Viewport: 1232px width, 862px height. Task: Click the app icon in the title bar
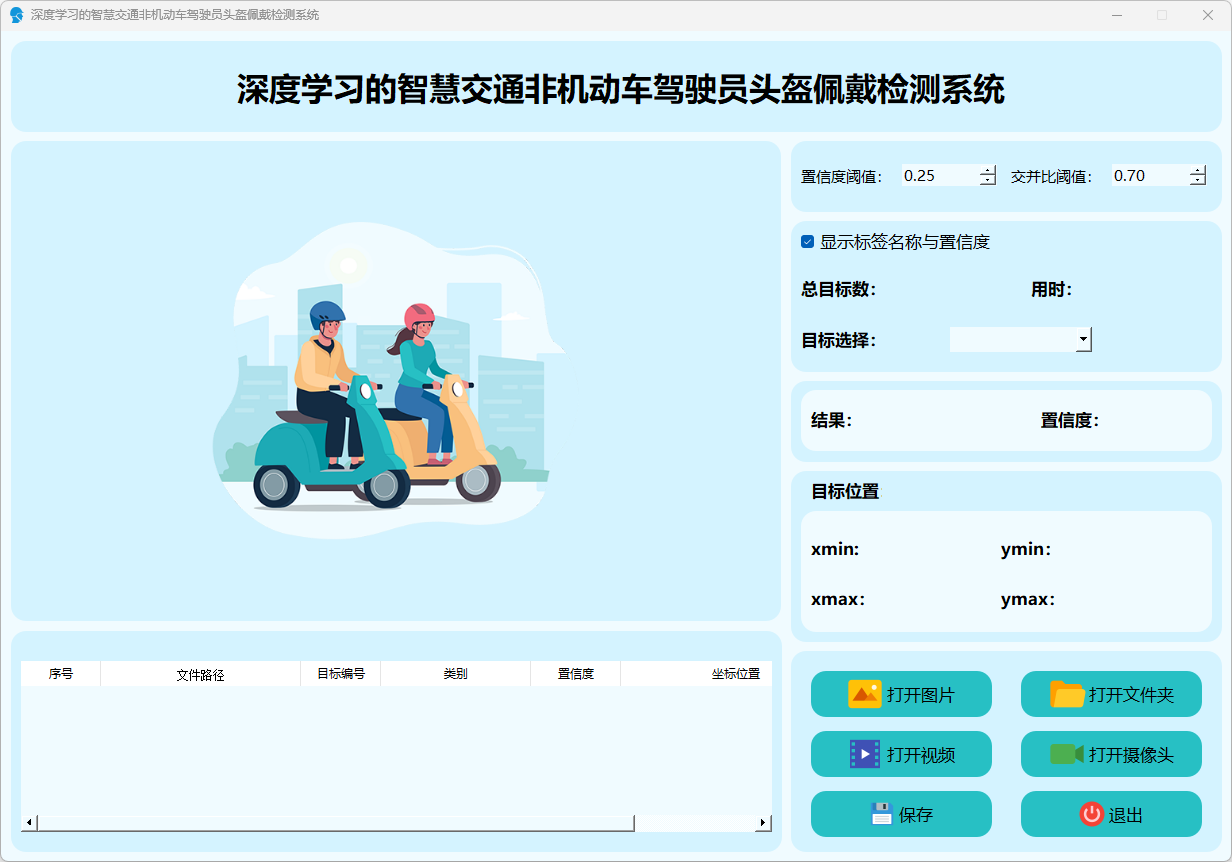coord(16,15)
